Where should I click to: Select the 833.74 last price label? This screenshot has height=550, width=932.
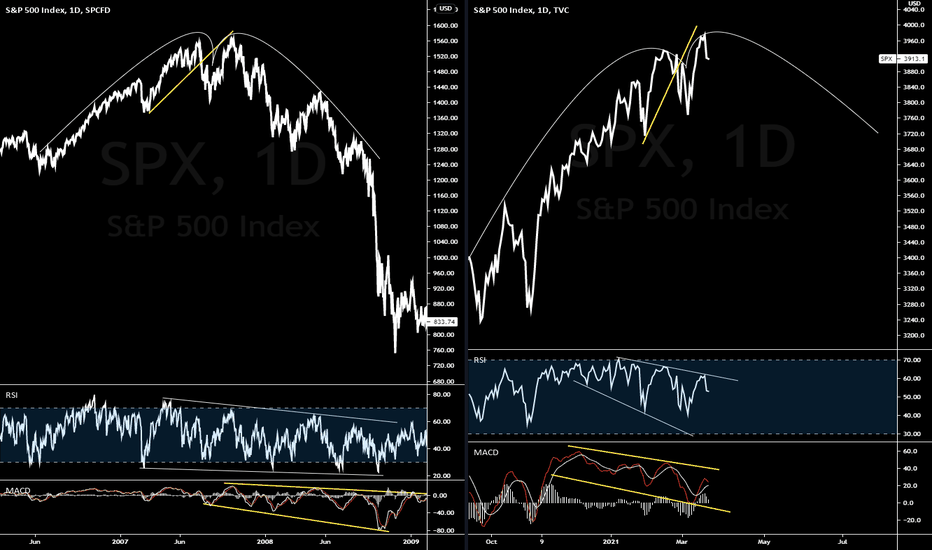click(x=443, y=322)
